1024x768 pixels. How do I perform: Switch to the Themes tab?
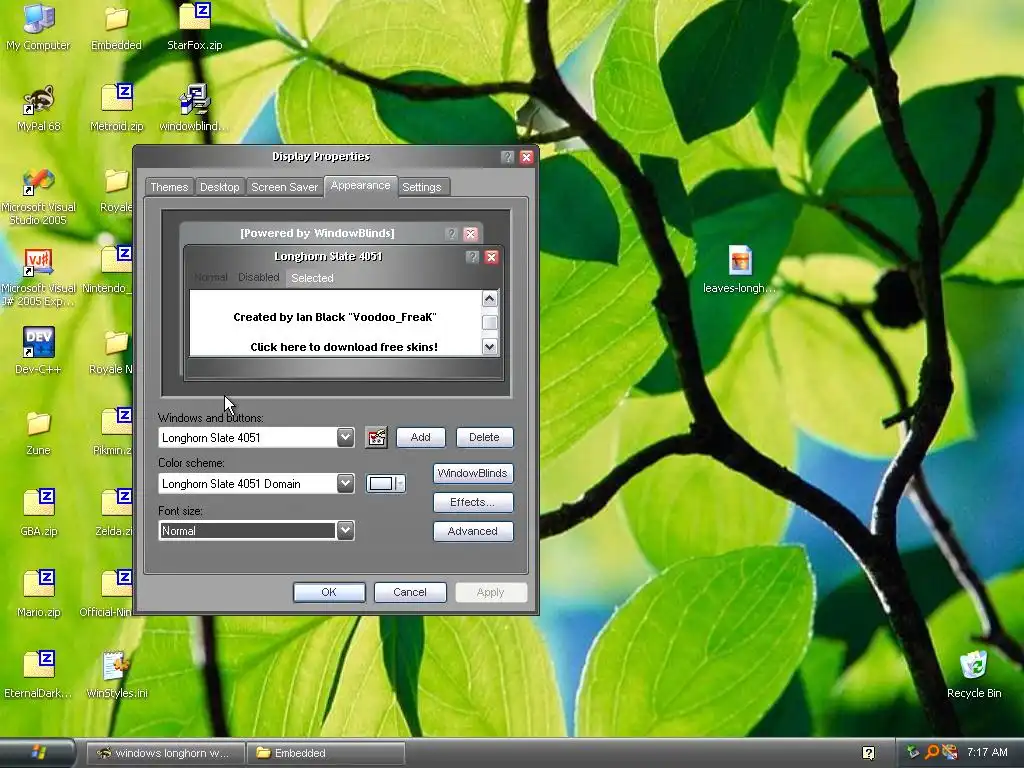coord(169,187)
